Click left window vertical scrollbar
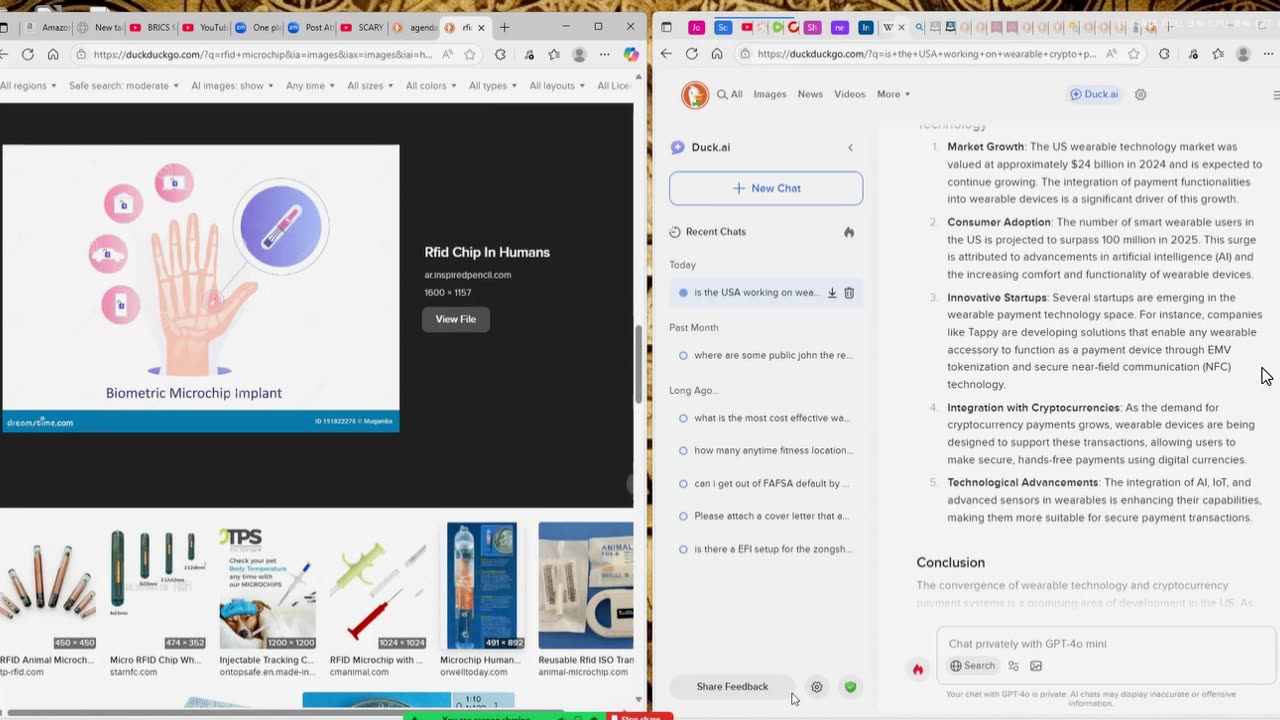Image resolution: width=1280 pixels, height=720 pixels. (x=639, y=365)
